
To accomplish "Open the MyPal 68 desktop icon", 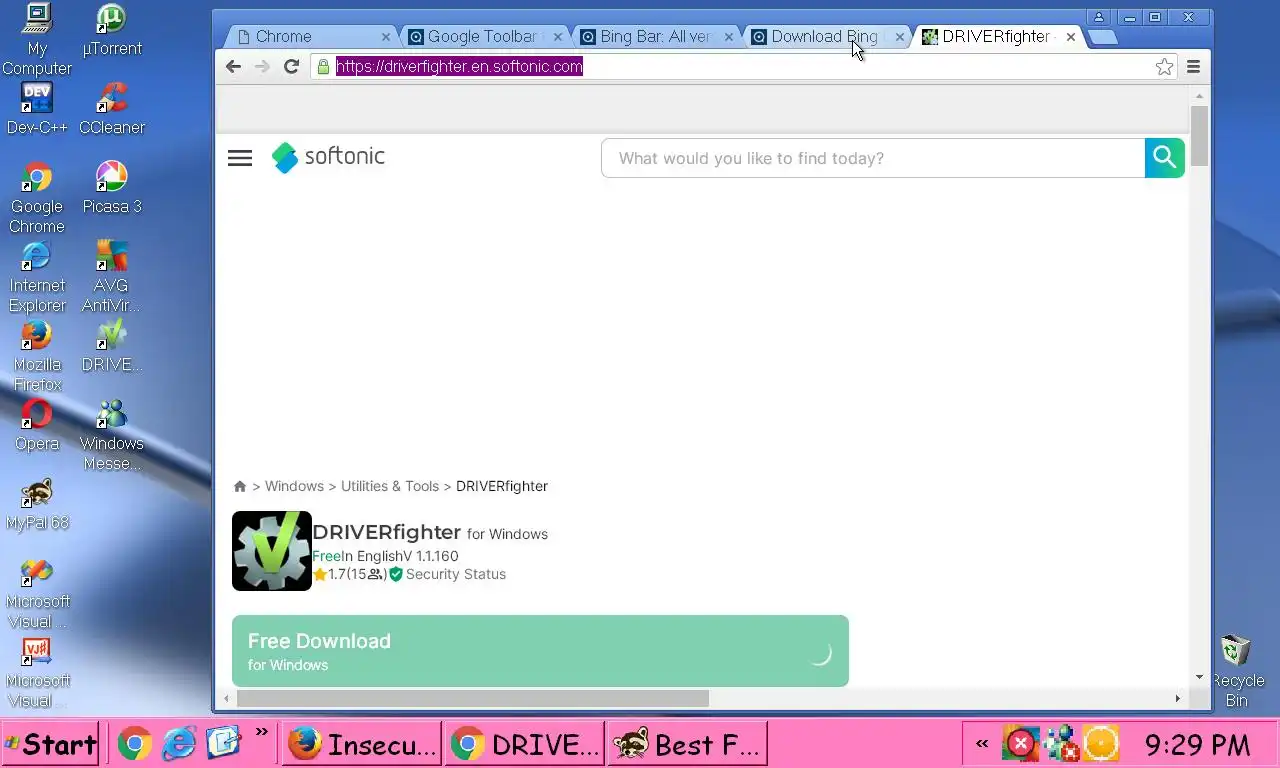I will 37,504.
